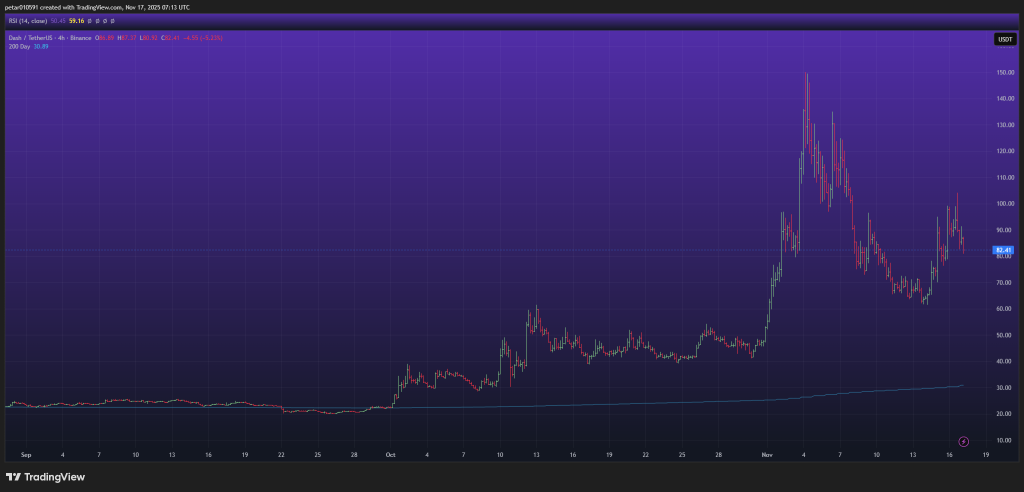
Task: Click the pink lightning bolt event icon
Action: [x=963, y=441]
